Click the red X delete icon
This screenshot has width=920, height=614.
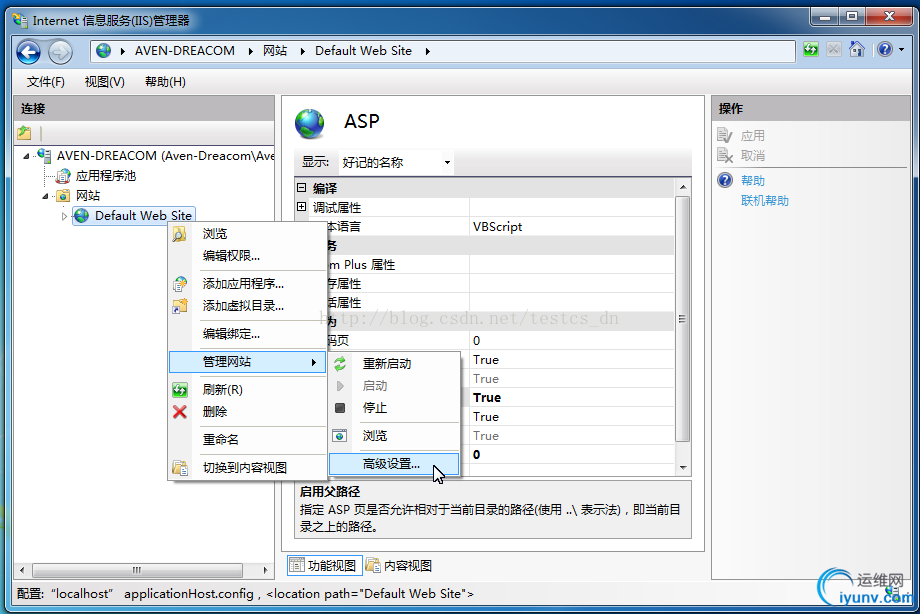click(180, 412)
